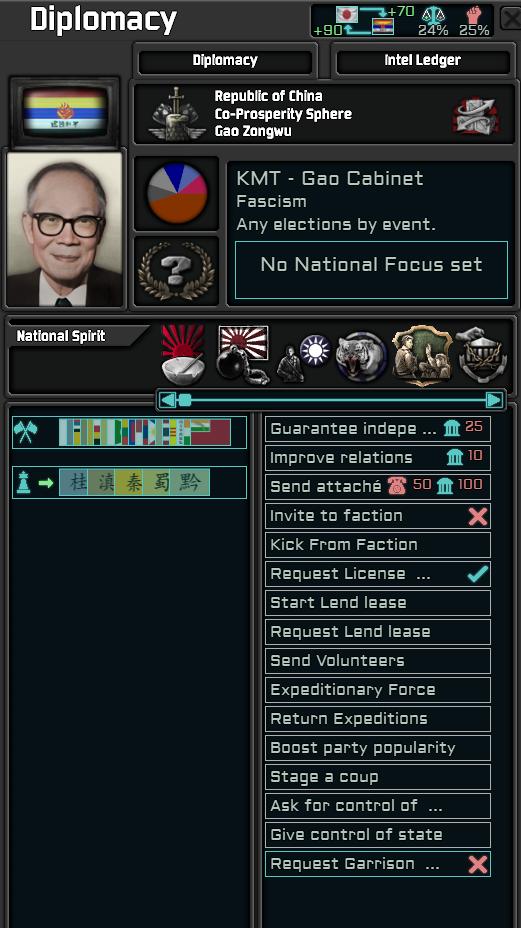
Task: Click the Stage a coup button
Action: [378, 776]
